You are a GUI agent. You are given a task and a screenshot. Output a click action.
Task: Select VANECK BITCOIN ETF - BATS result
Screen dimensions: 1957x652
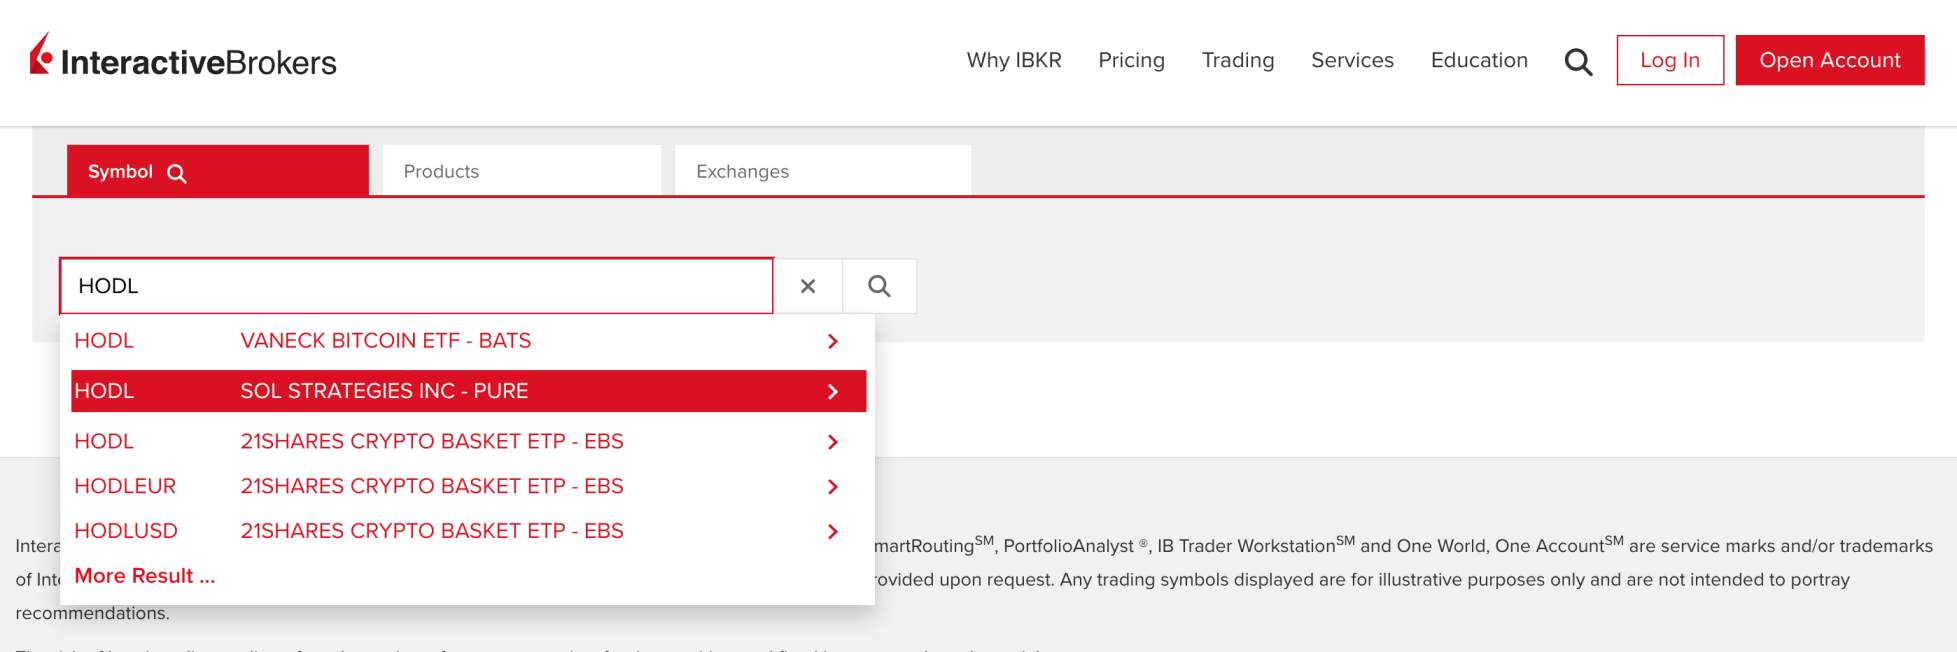pos(468,341)
